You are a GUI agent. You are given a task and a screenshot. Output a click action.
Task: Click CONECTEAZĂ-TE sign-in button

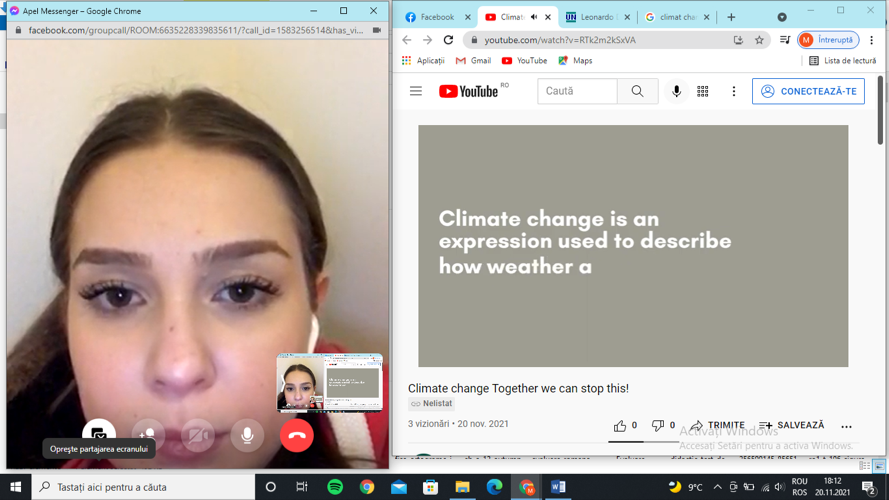[x=808, y=91]
